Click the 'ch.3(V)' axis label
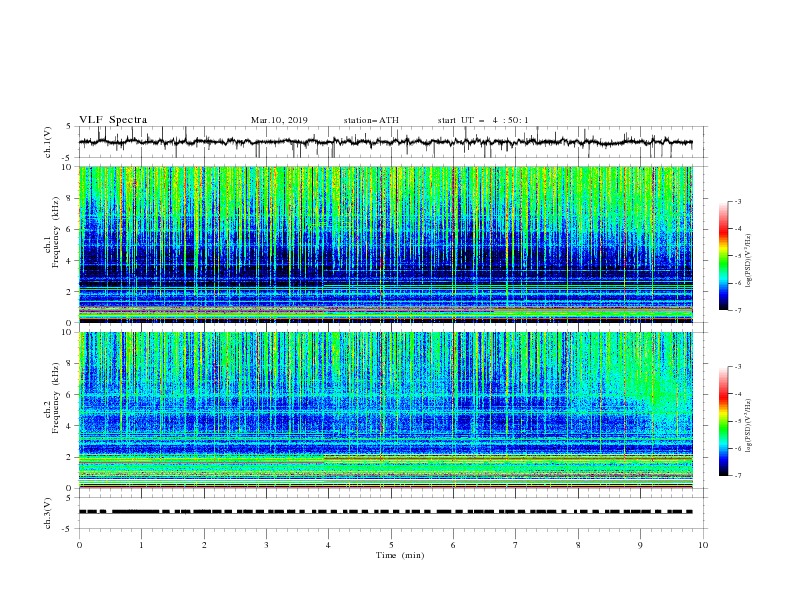The width and height of the screenshot is (792, 612). pos(48,513)
